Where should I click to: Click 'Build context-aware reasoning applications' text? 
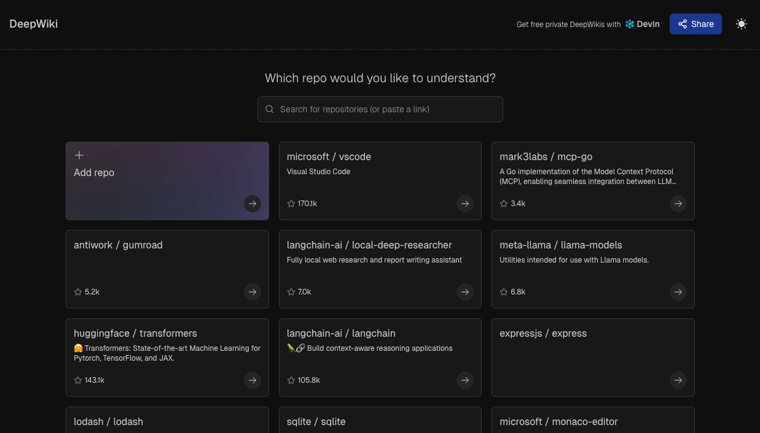coord(380,348)
